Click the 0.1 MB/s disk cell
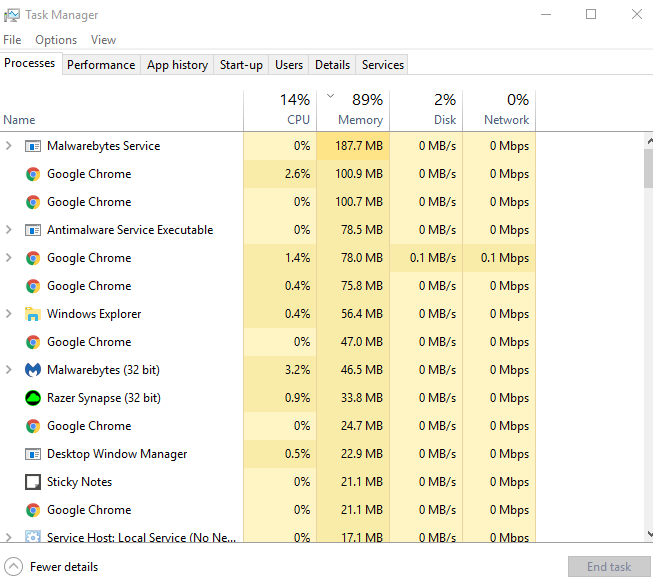653x585 pixels. (x=426, y=258)
